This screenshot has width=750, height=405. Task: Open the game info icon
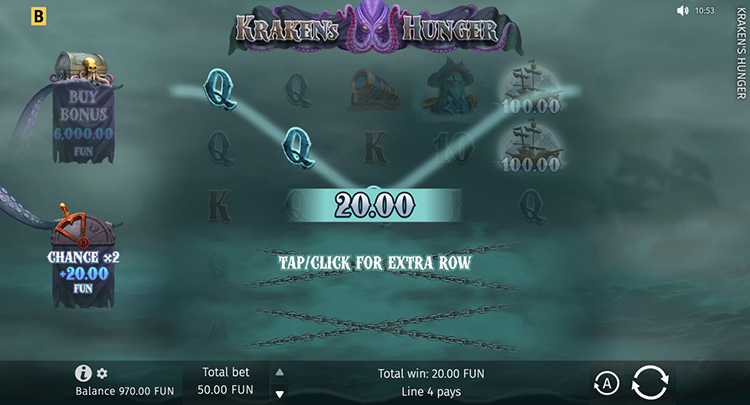click(x=83, y=373)
